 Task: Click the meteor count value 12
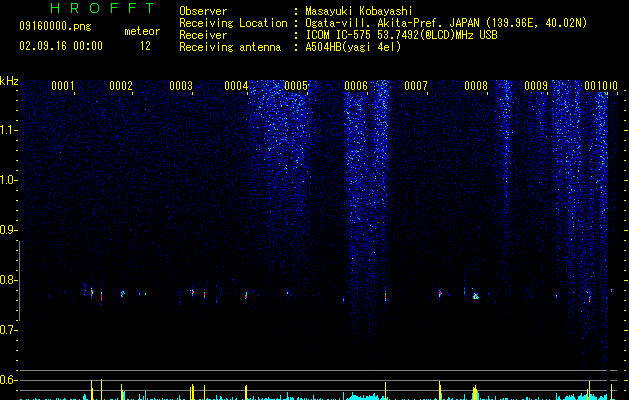coord(145,46)
